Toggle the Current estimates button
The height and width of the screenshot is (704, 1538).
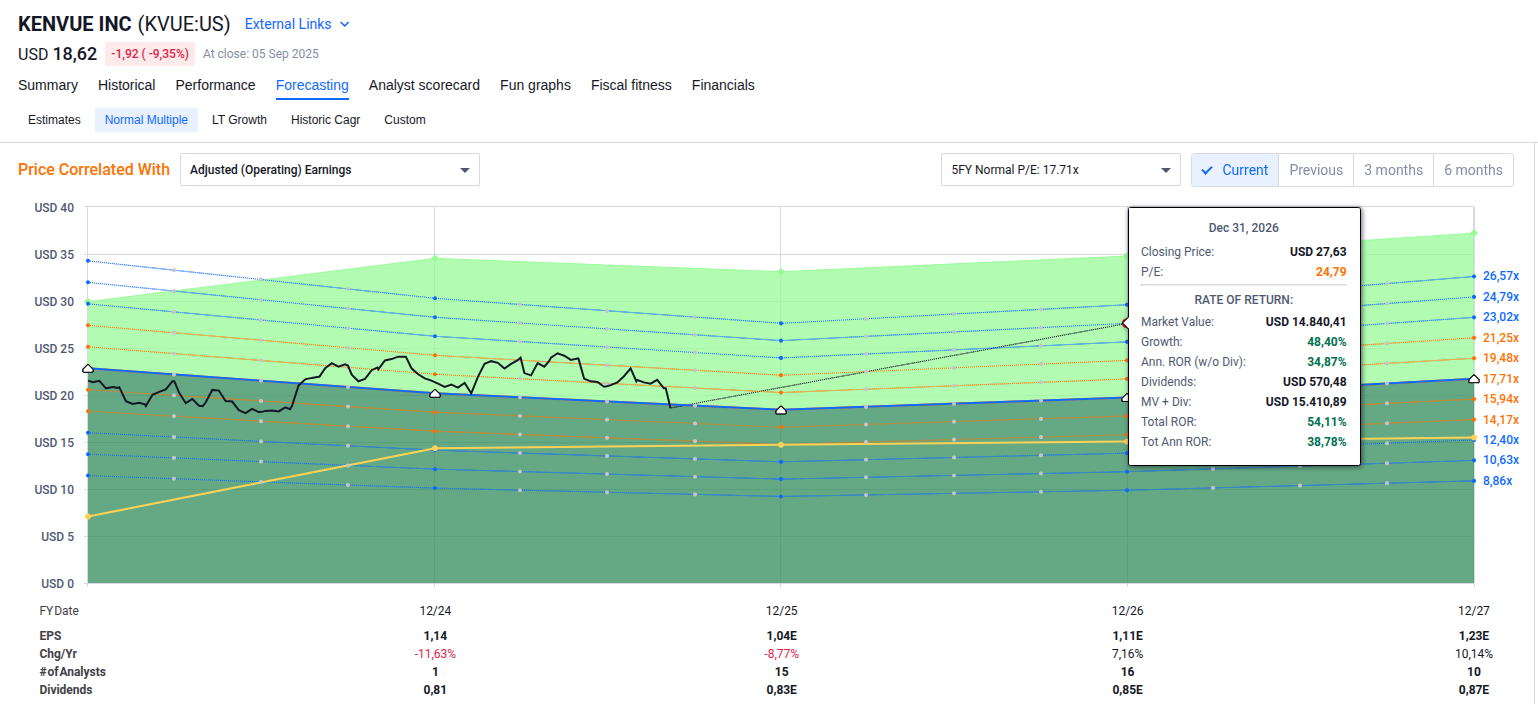pyautogui.click(x=1235, y=170)
